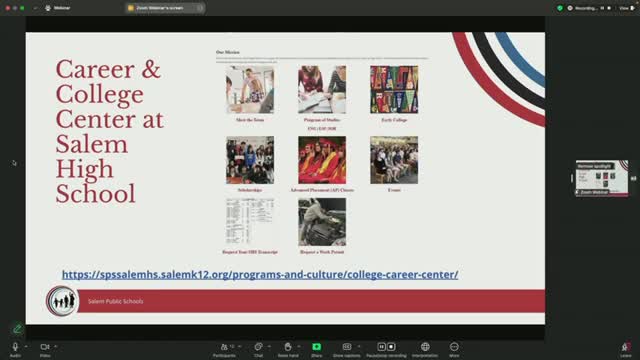Open the Early College pennants thumbnail

(x=394, y=90)
